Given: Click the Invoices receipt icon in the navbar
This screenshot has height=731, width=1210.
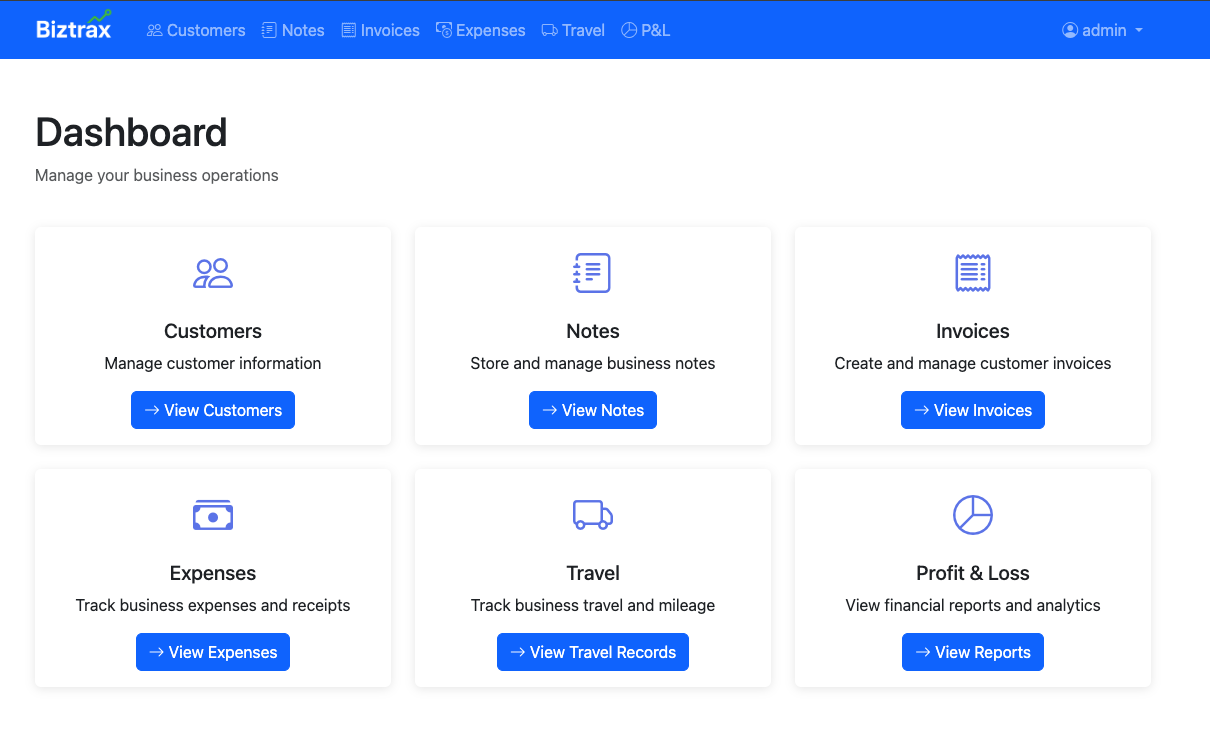Looking at the screenshot, I should click(x=346, y=30).
